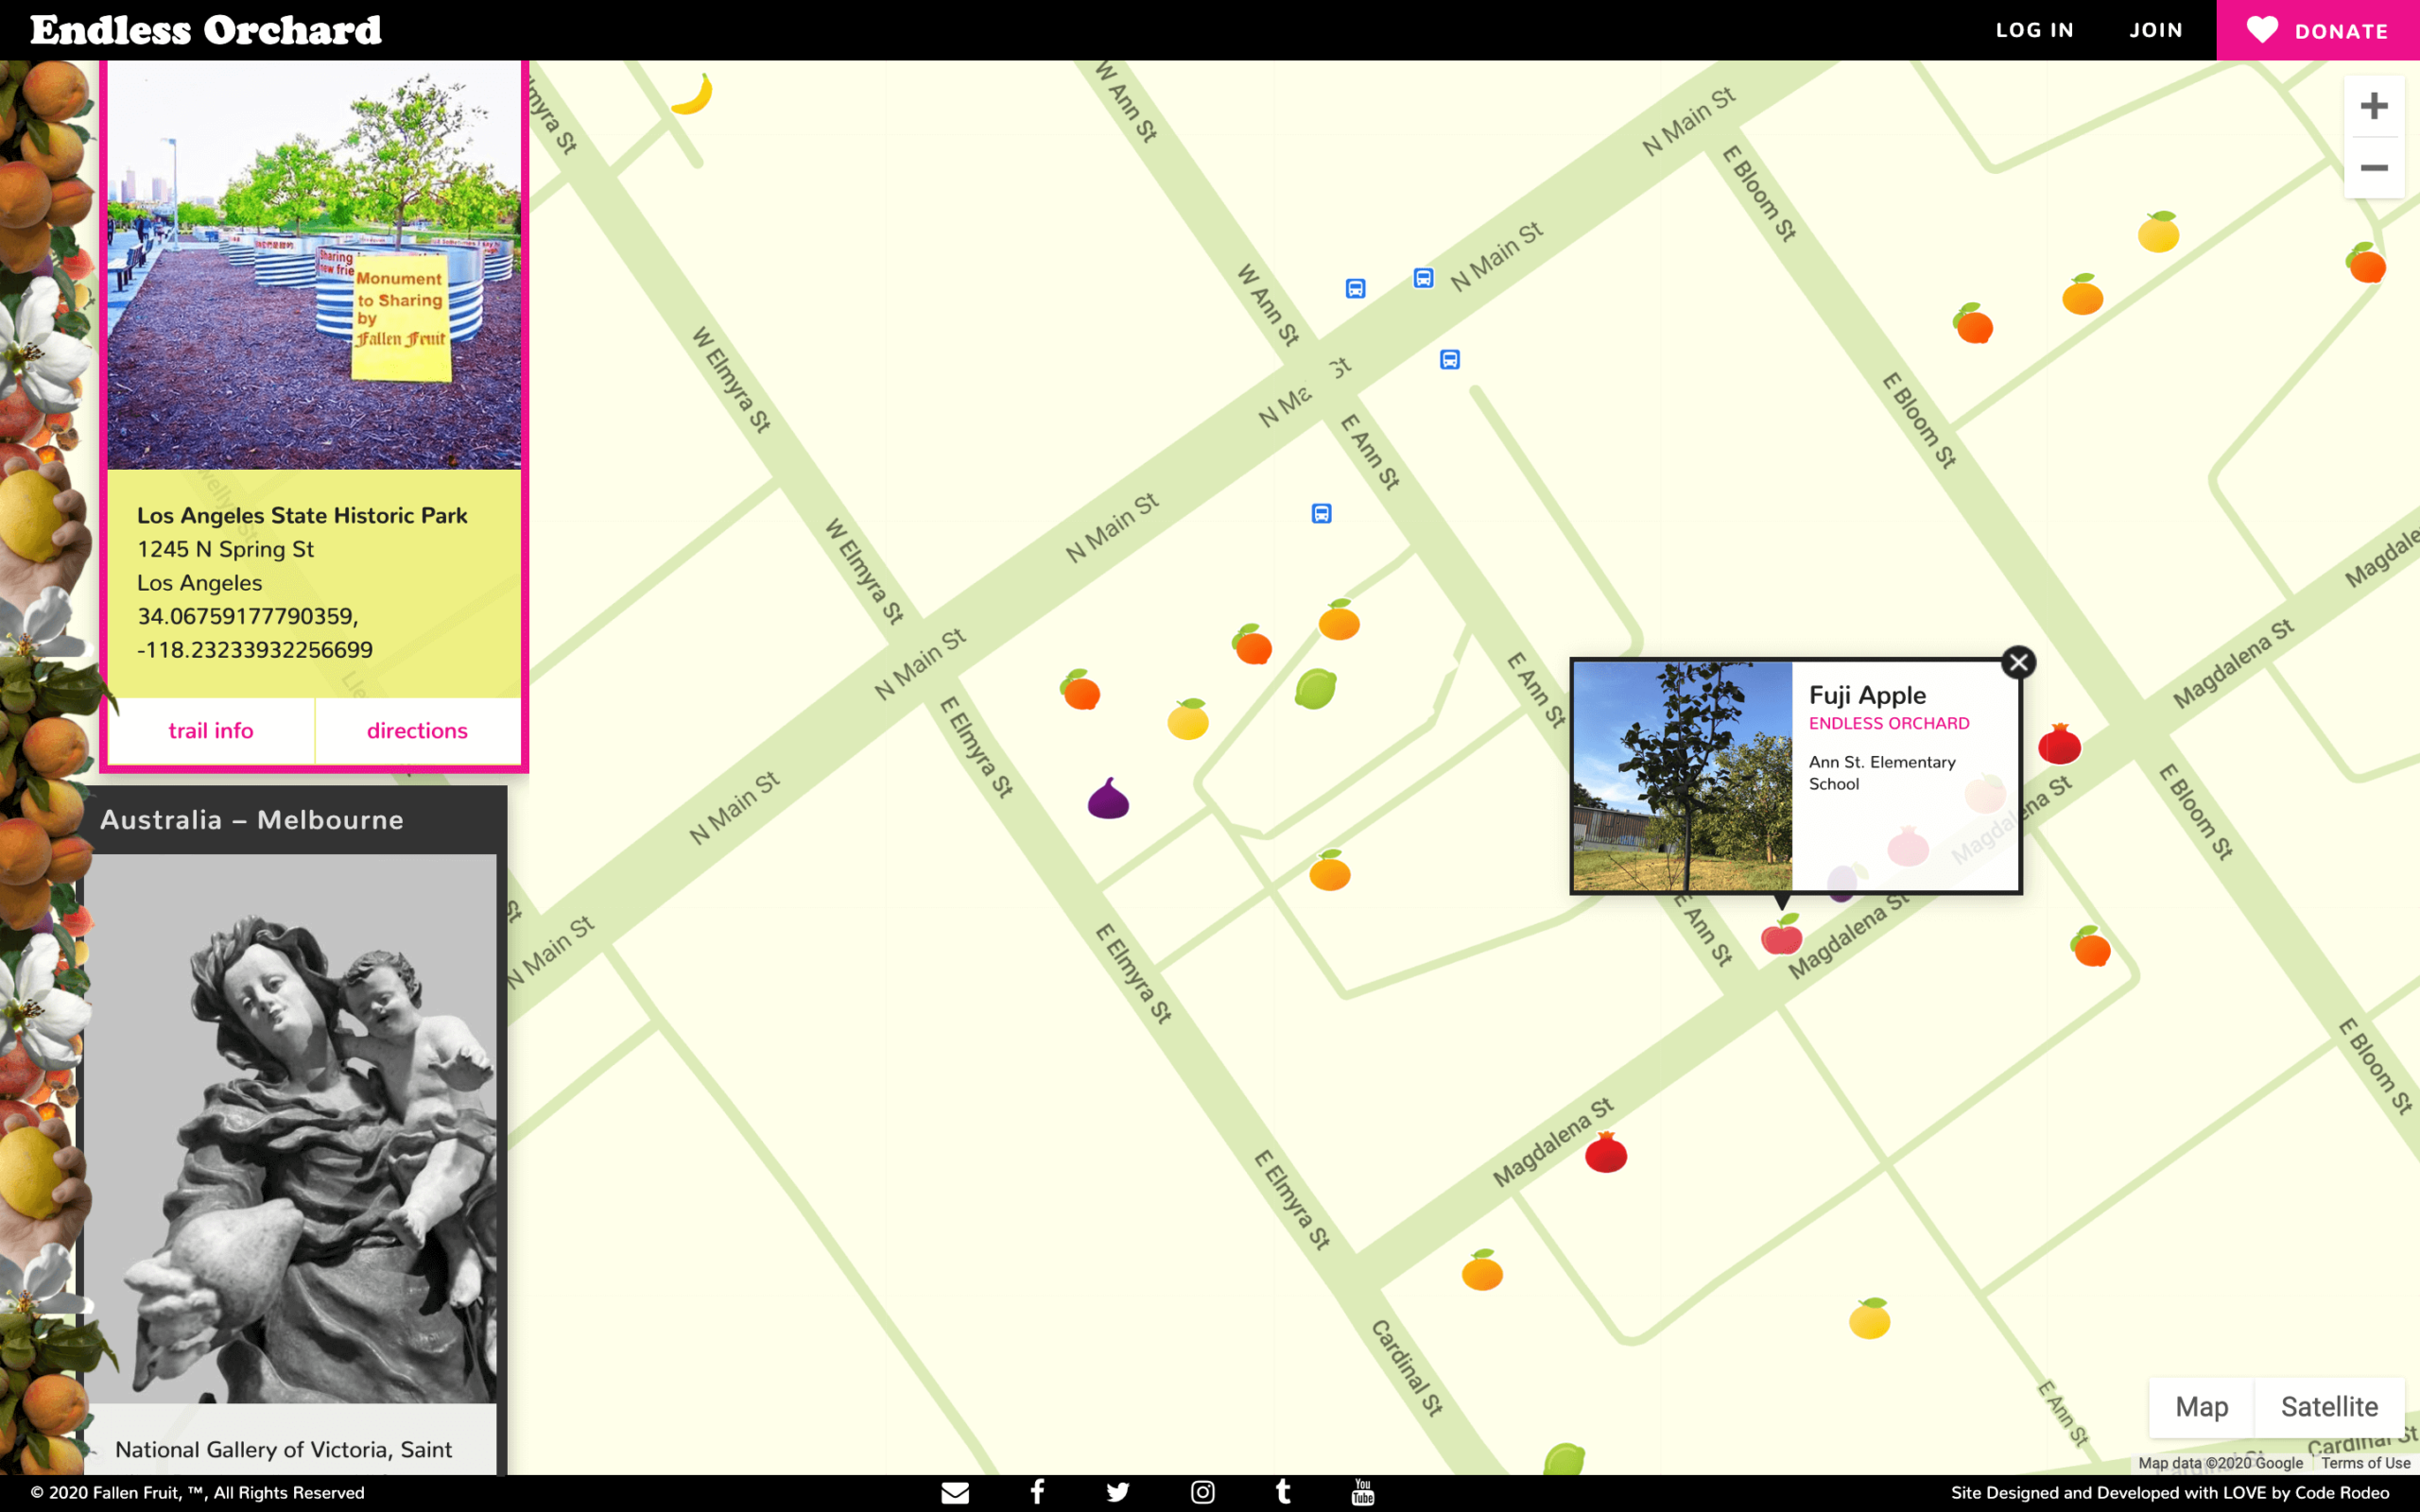
Task: Click ENDLESS ORCHARD link in popup
Action: [1889, 723]
